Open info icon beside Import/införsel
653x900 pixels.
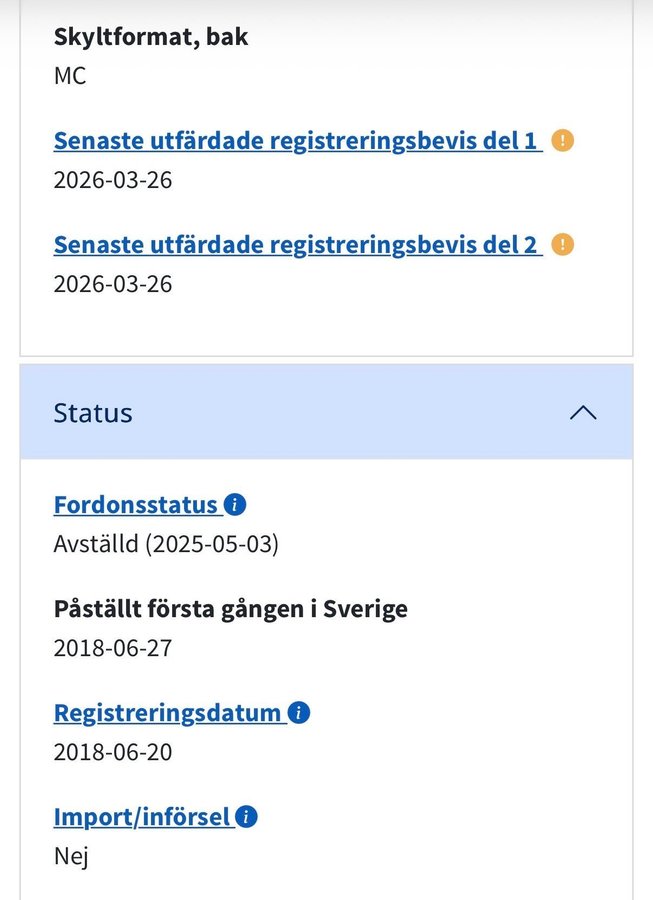click(x=247, y=817)
